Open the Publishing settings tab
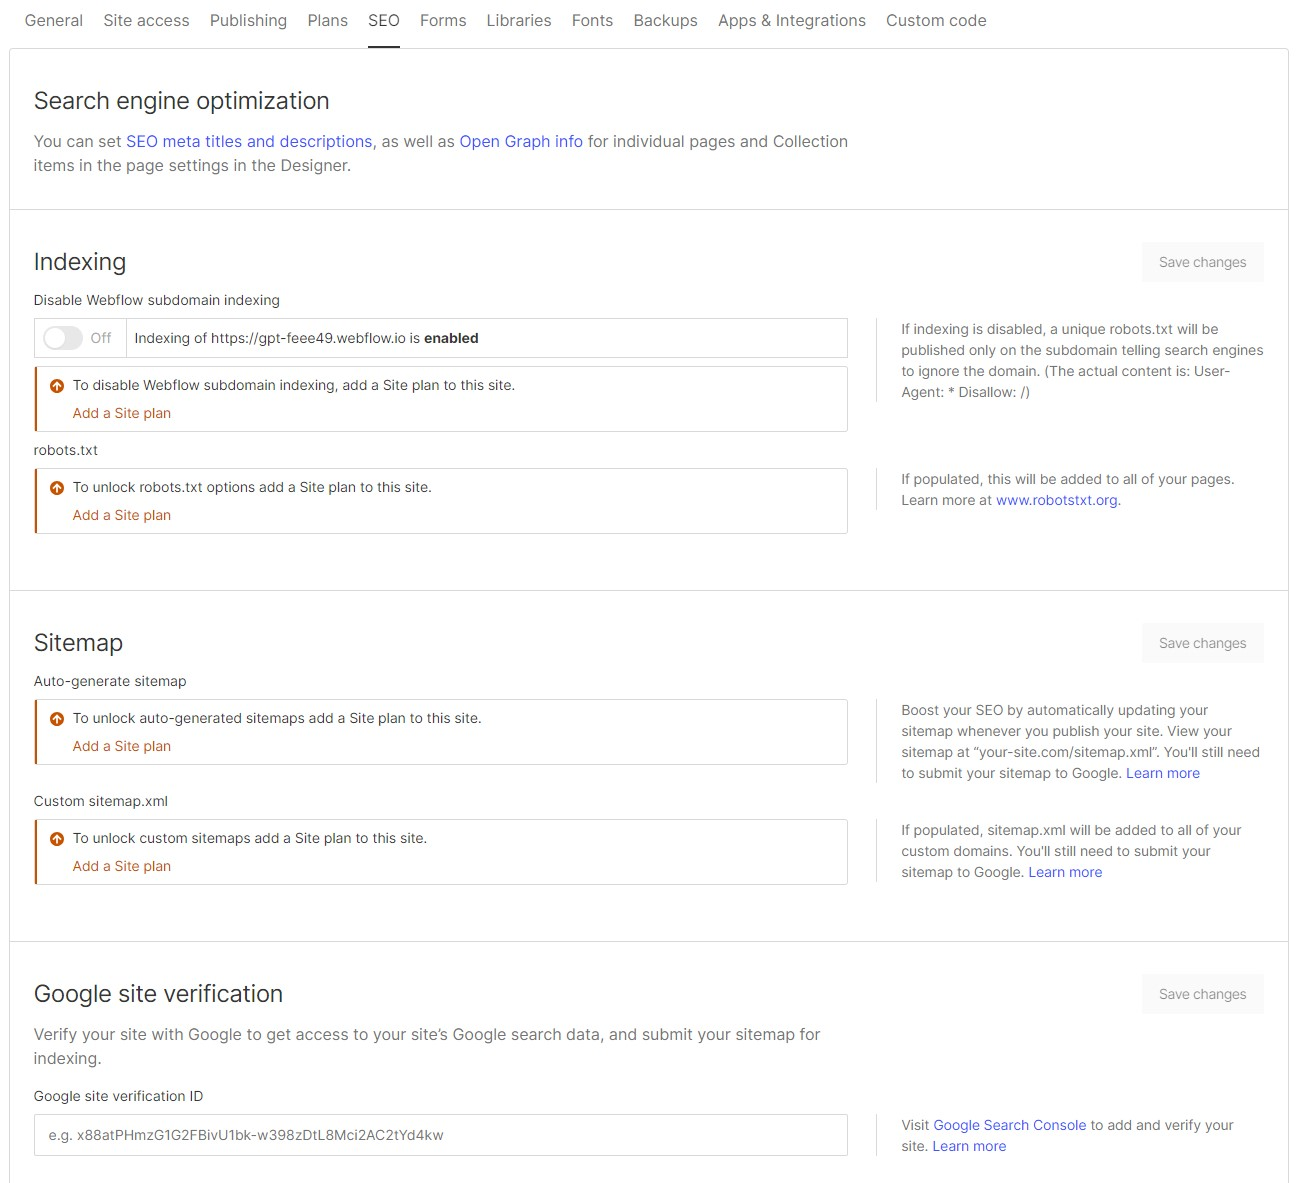Image resolution: width=1299 pixels, height=1183 pixels. tap(248, 20)
